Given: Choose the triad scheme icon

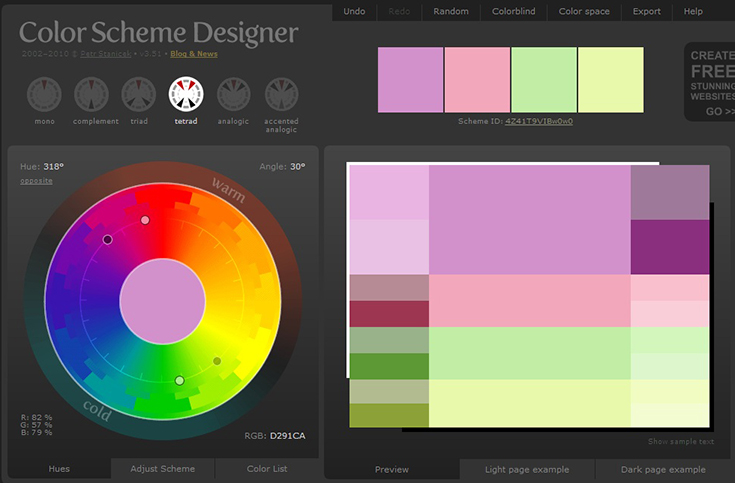Looking at the screenshot, I should pos(138,96).
